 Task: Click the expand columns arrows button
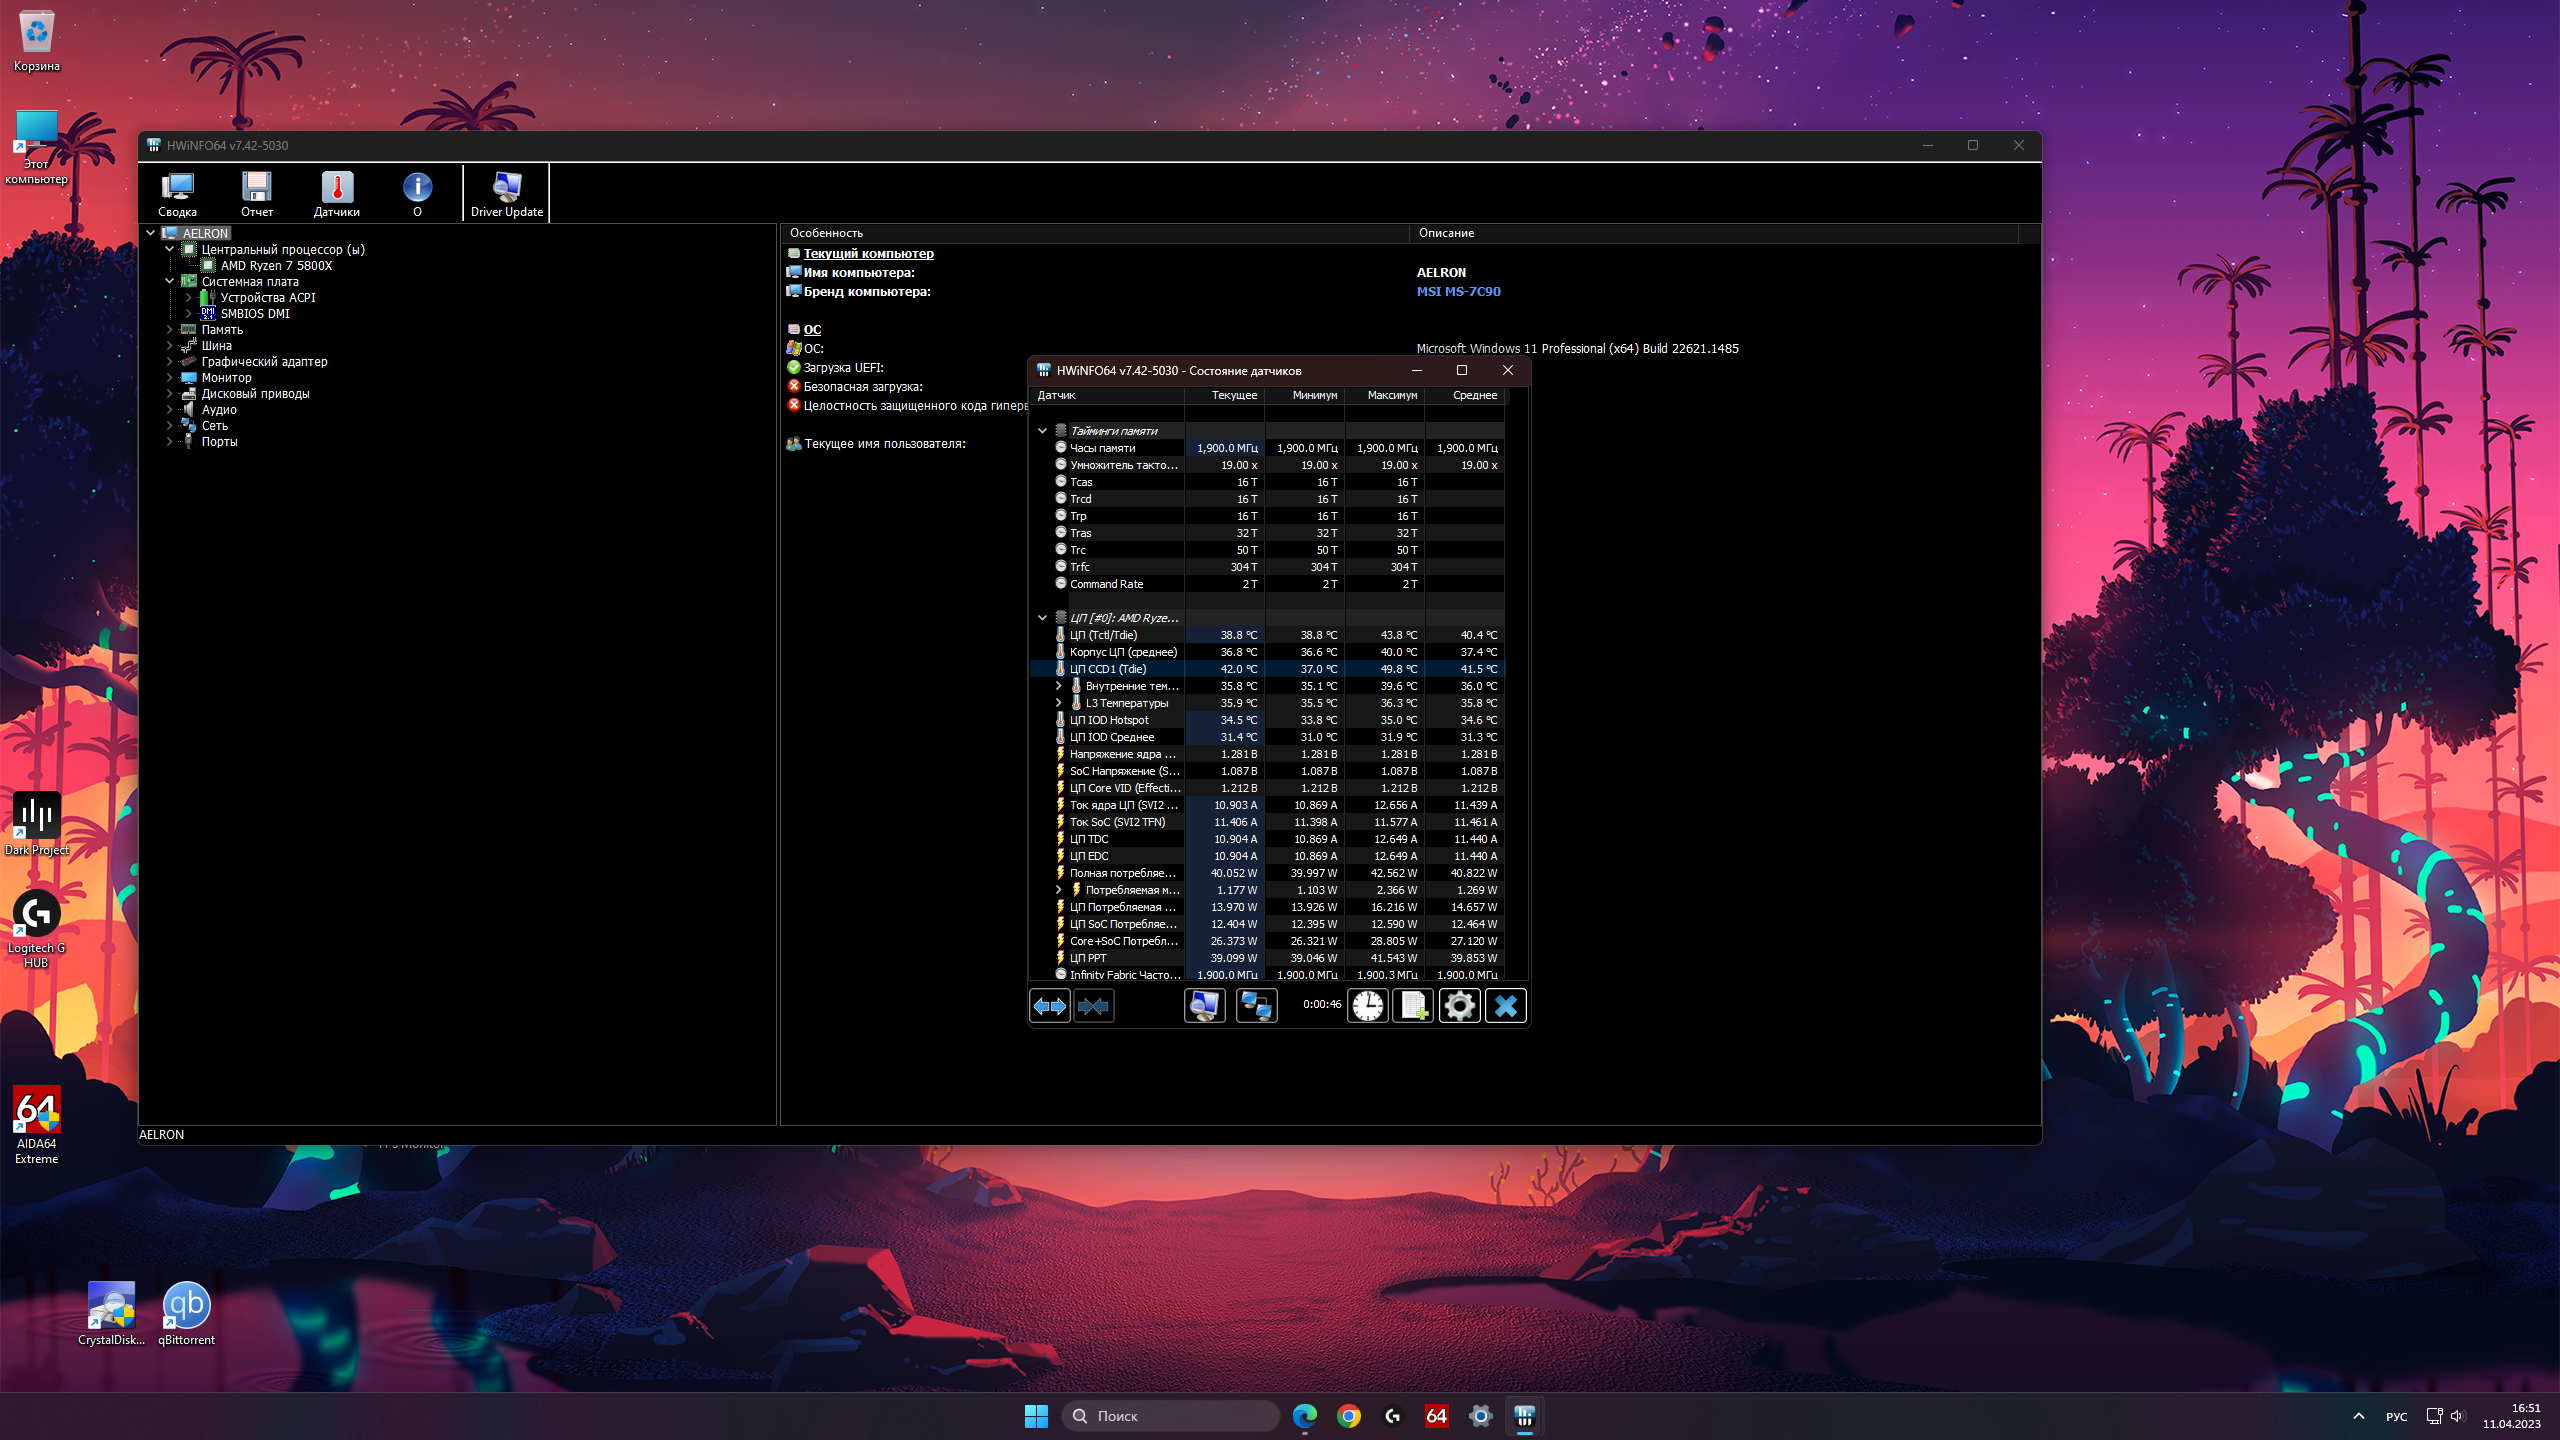tap(1049, 1006)
